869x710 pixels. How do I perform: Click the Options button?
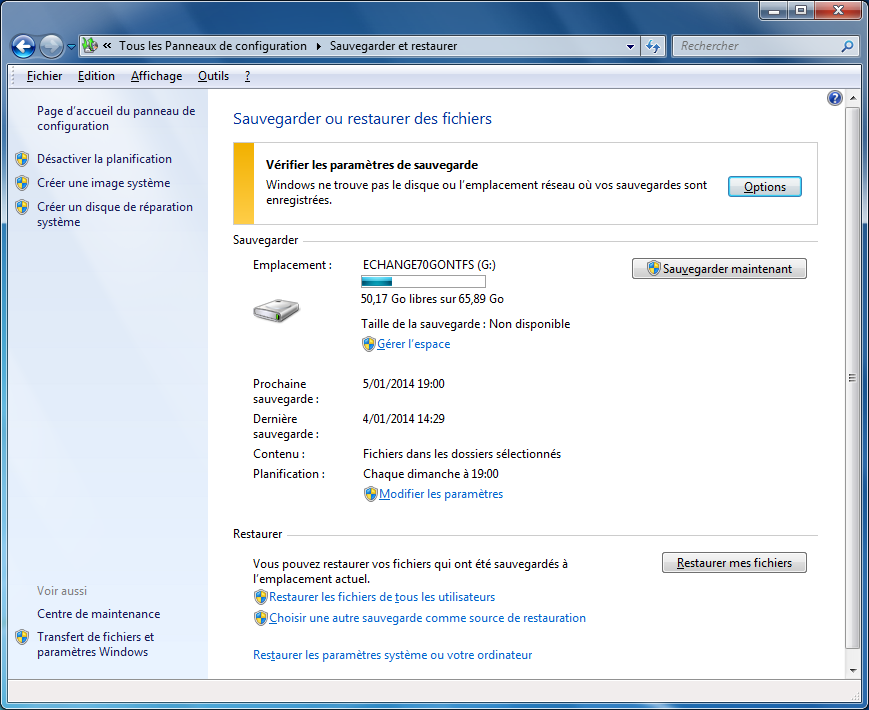[764, 187]
